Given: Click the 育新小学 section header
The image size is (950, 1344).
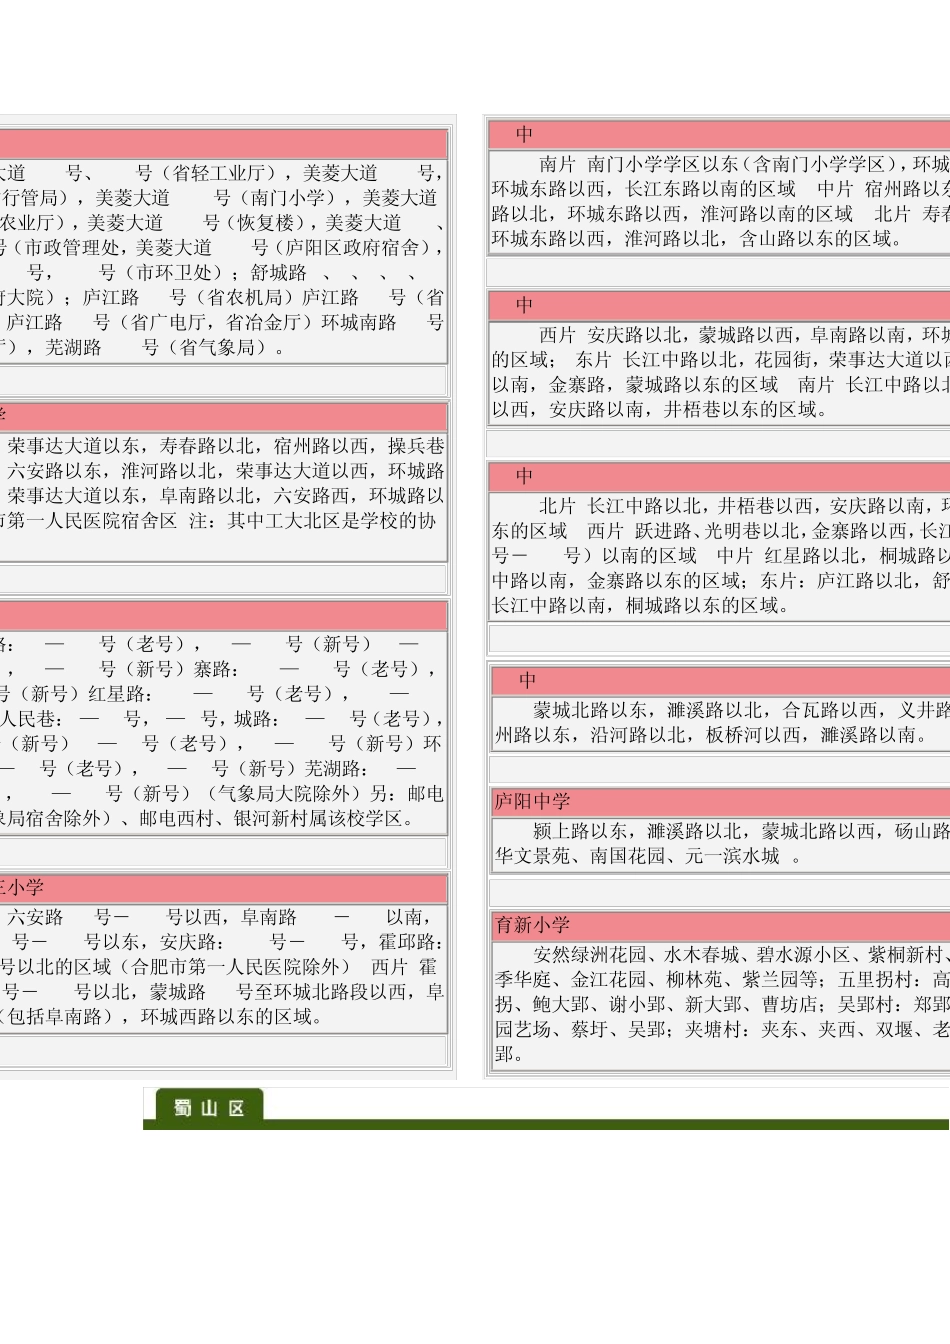Looking at the screenshot, I should click(x=720, y=925).
